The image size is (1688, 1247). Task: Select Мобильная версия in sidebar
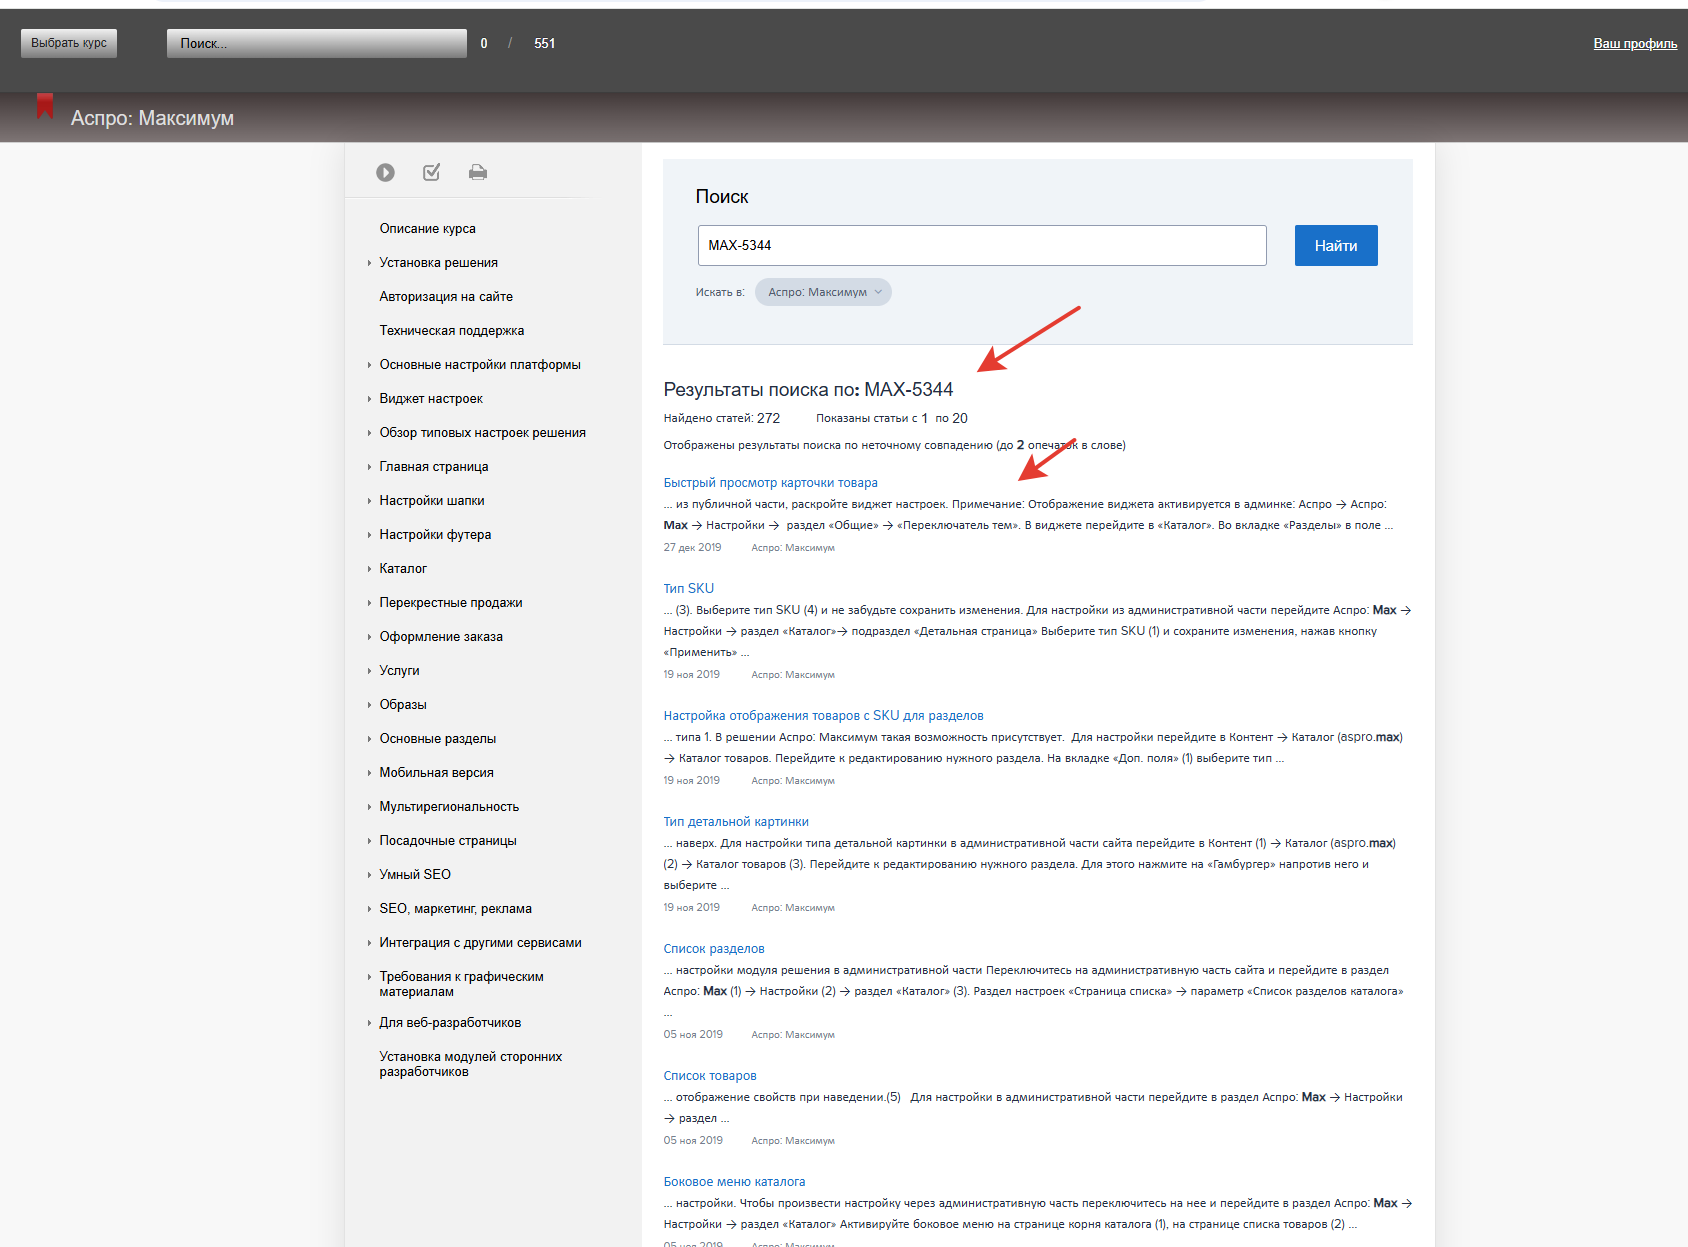click(x=436, y=773)
